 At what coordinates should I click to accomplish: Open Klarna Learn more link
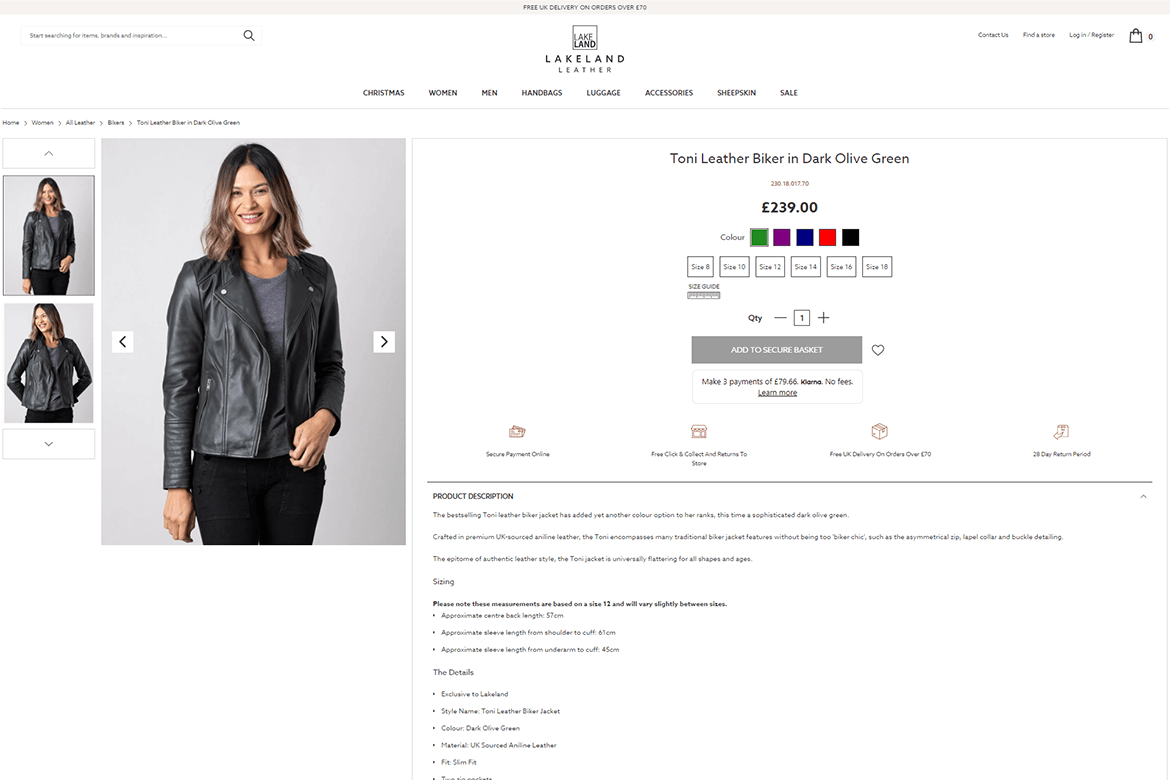pyautogui.click(x=778, y=393)
